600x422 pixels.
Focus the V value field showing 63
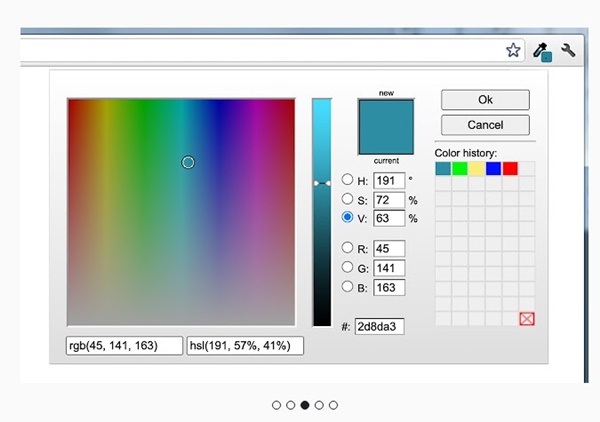(389, 218)
